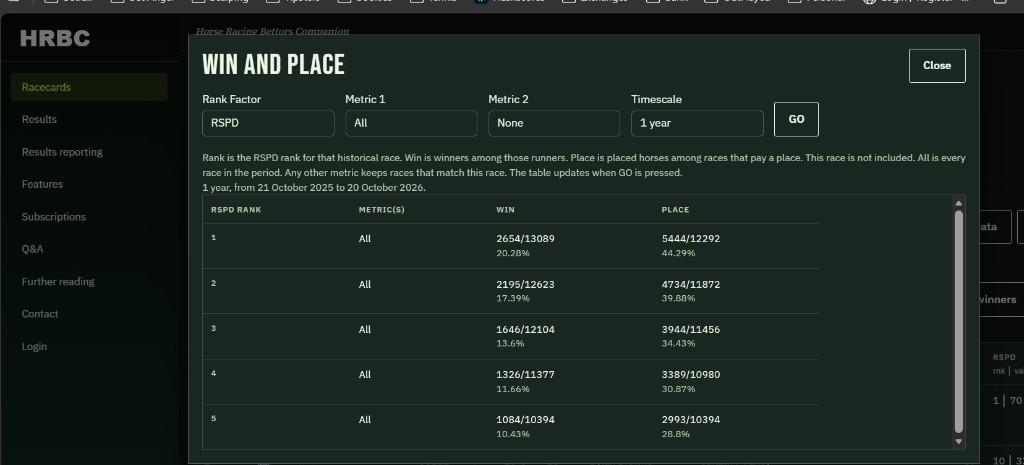Click the 34.43% place percentage
This screenshot has width=1024, height=465.
click(679, 344)
